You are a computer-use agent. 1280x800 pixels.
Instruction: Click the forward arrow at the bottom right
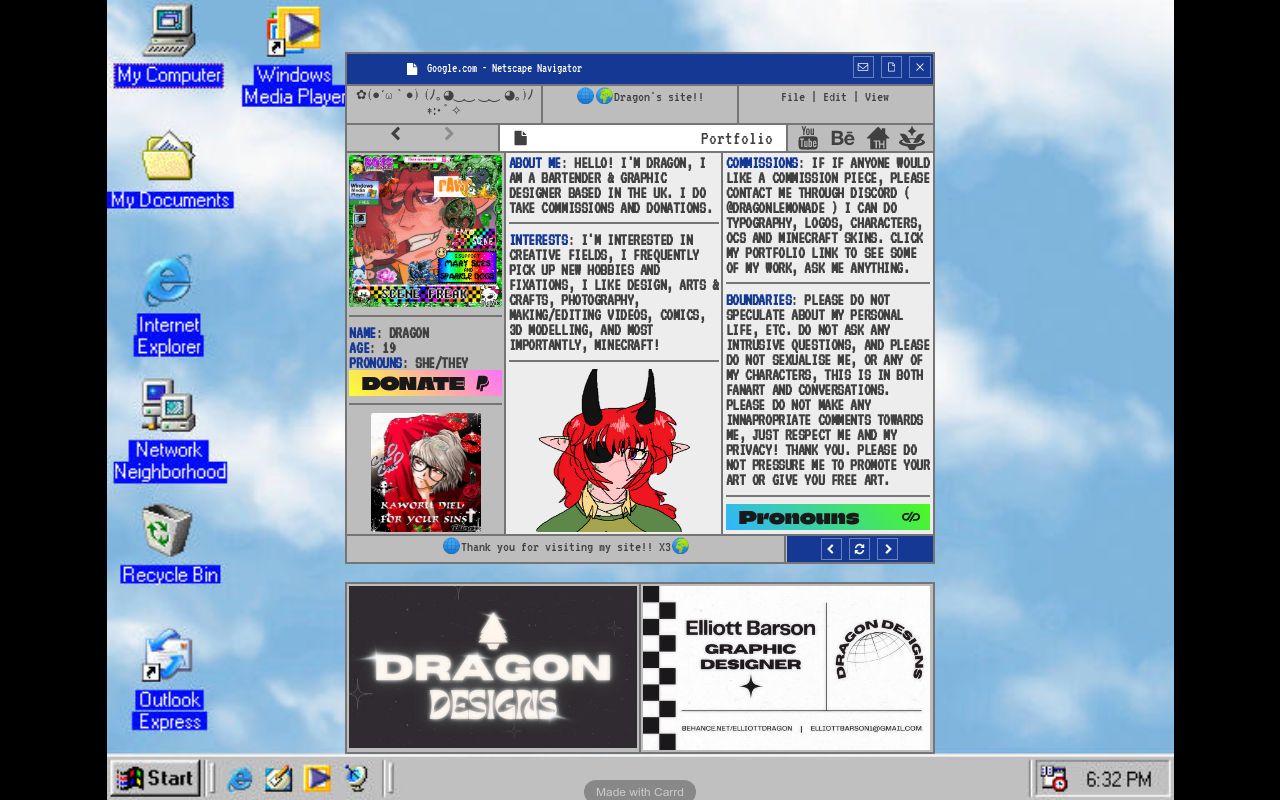pos(887,548)
